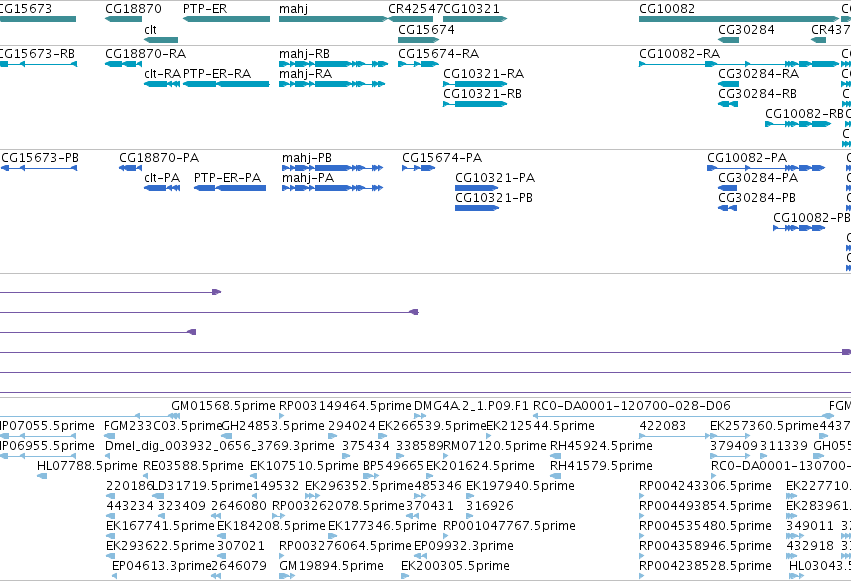
Task: Select the mahj-PB protein label
Action: 307,158
